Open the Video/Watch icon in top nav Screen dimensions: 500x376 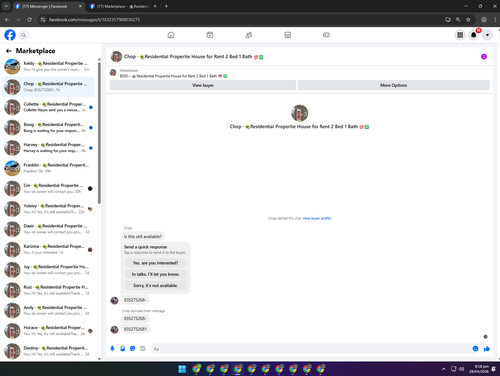tap(210, 35)
